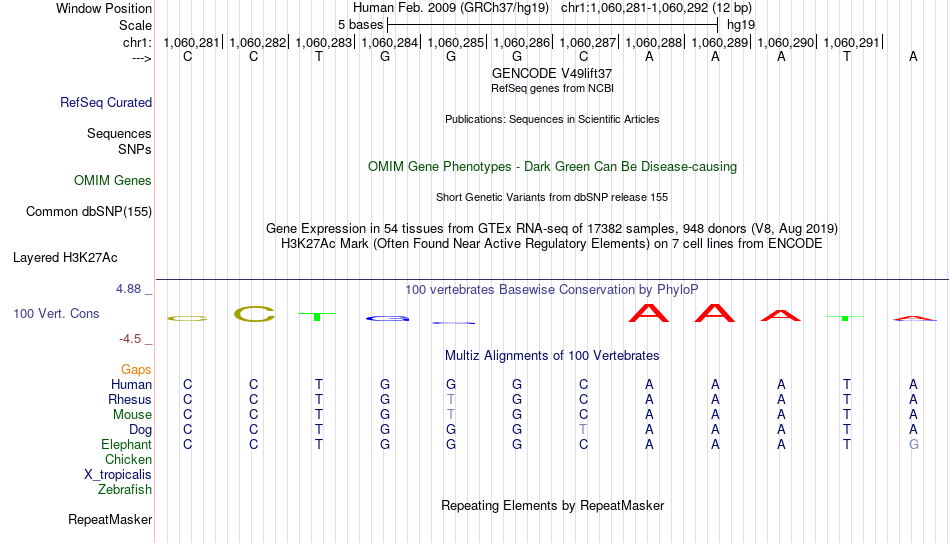This screenshot has width=950, height=543.
Task: Select the Rhesus alignment row label
Action: (130, 399)
